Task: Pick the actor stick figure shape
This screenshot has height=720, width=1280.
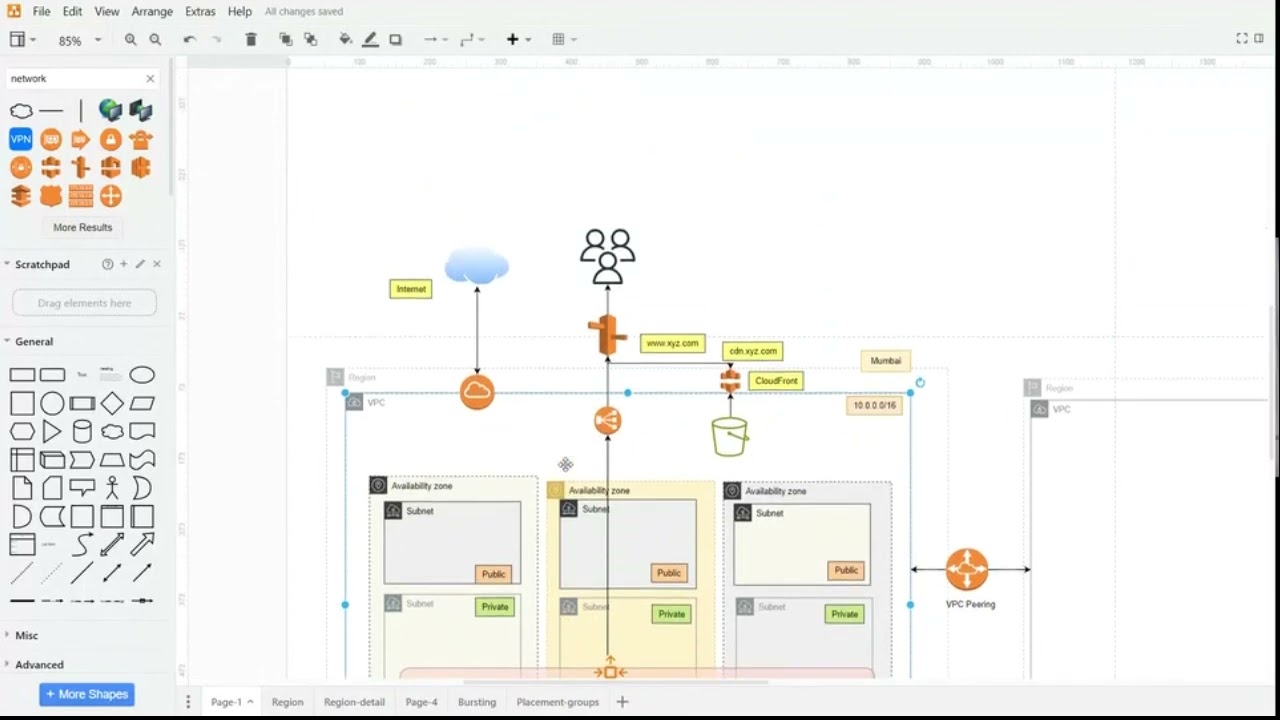Action: (112, 488)
